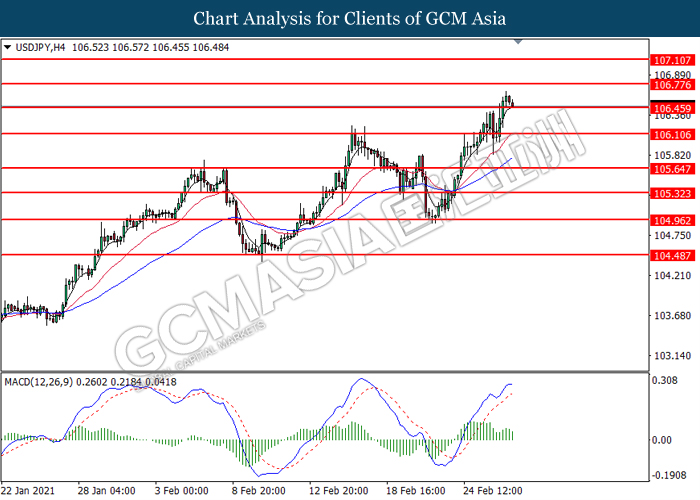Screen dimensions: 700x500
Task: Click the chart title banner text
Action: tap(349, 18)
